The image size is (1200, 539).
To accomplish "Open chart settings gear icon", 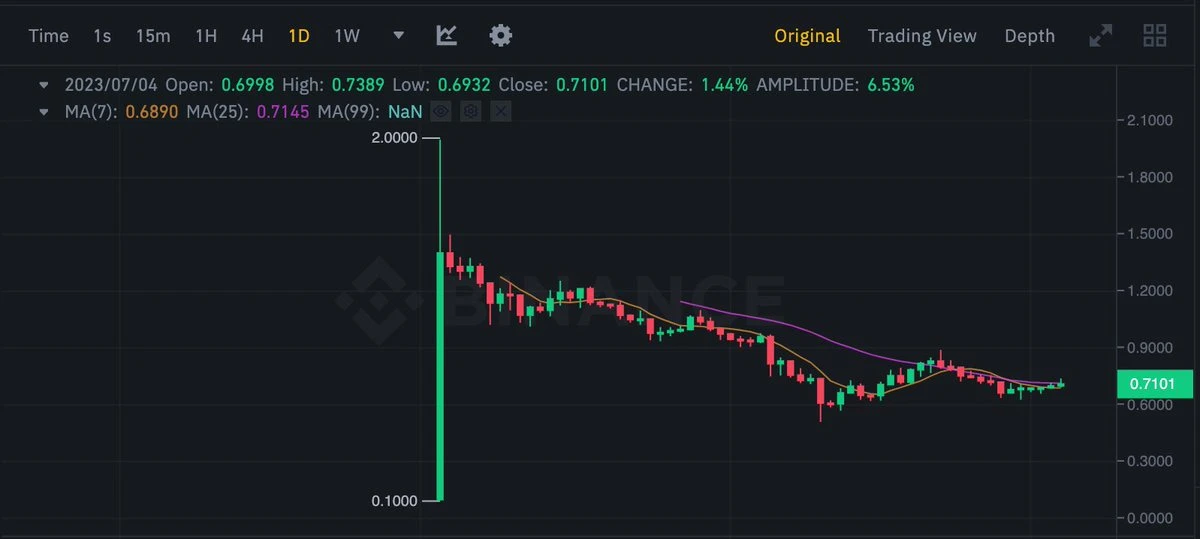I will [x=501, y=36].
